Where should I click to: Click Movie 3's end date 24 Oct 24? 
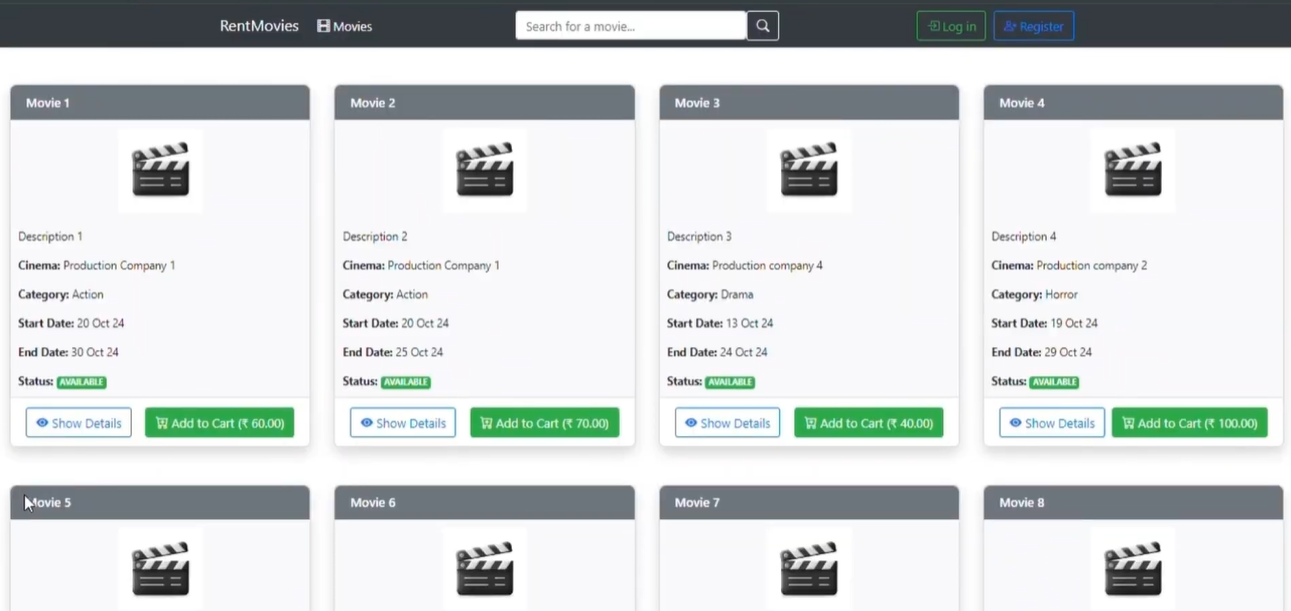pos(744,353)
